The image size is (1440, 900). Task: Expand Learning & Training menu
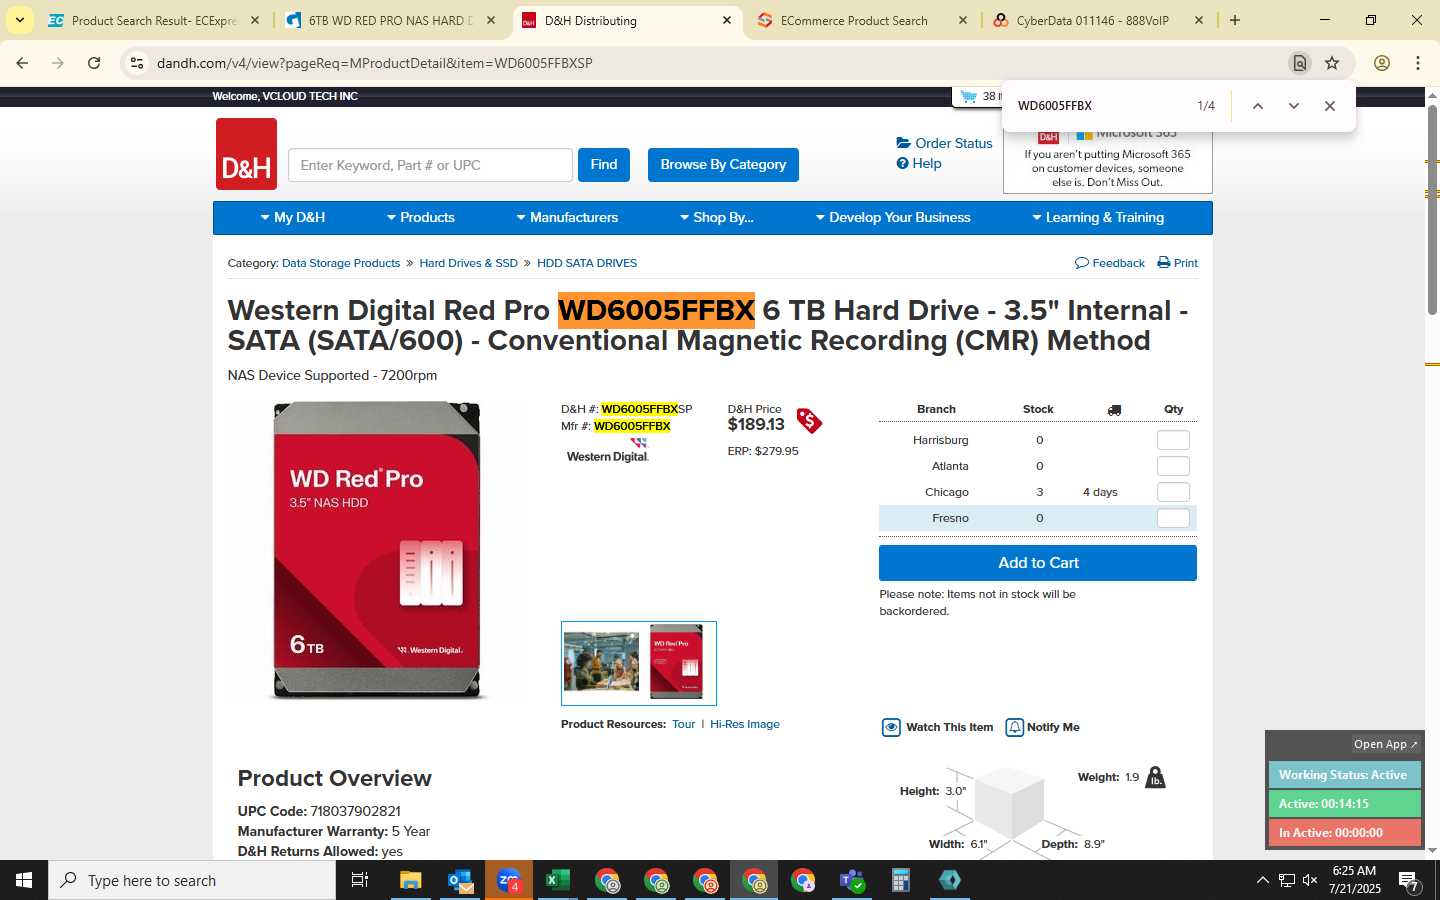1098,218
